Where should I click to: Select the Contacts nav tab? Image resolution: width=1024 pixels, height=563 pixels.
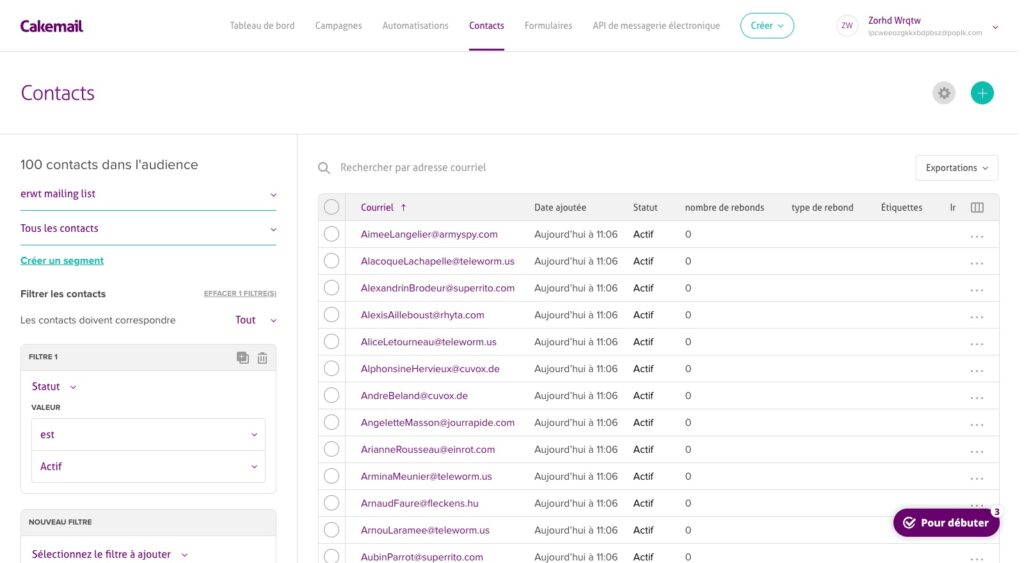(x=487, y=25)
